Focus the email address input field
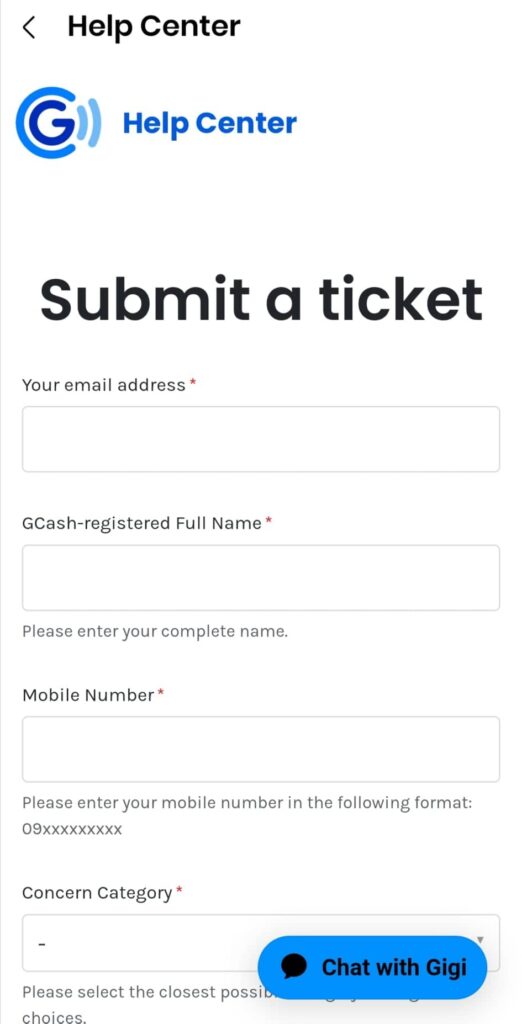This screenshot has width=522, height=1024. tap(261, 439)
